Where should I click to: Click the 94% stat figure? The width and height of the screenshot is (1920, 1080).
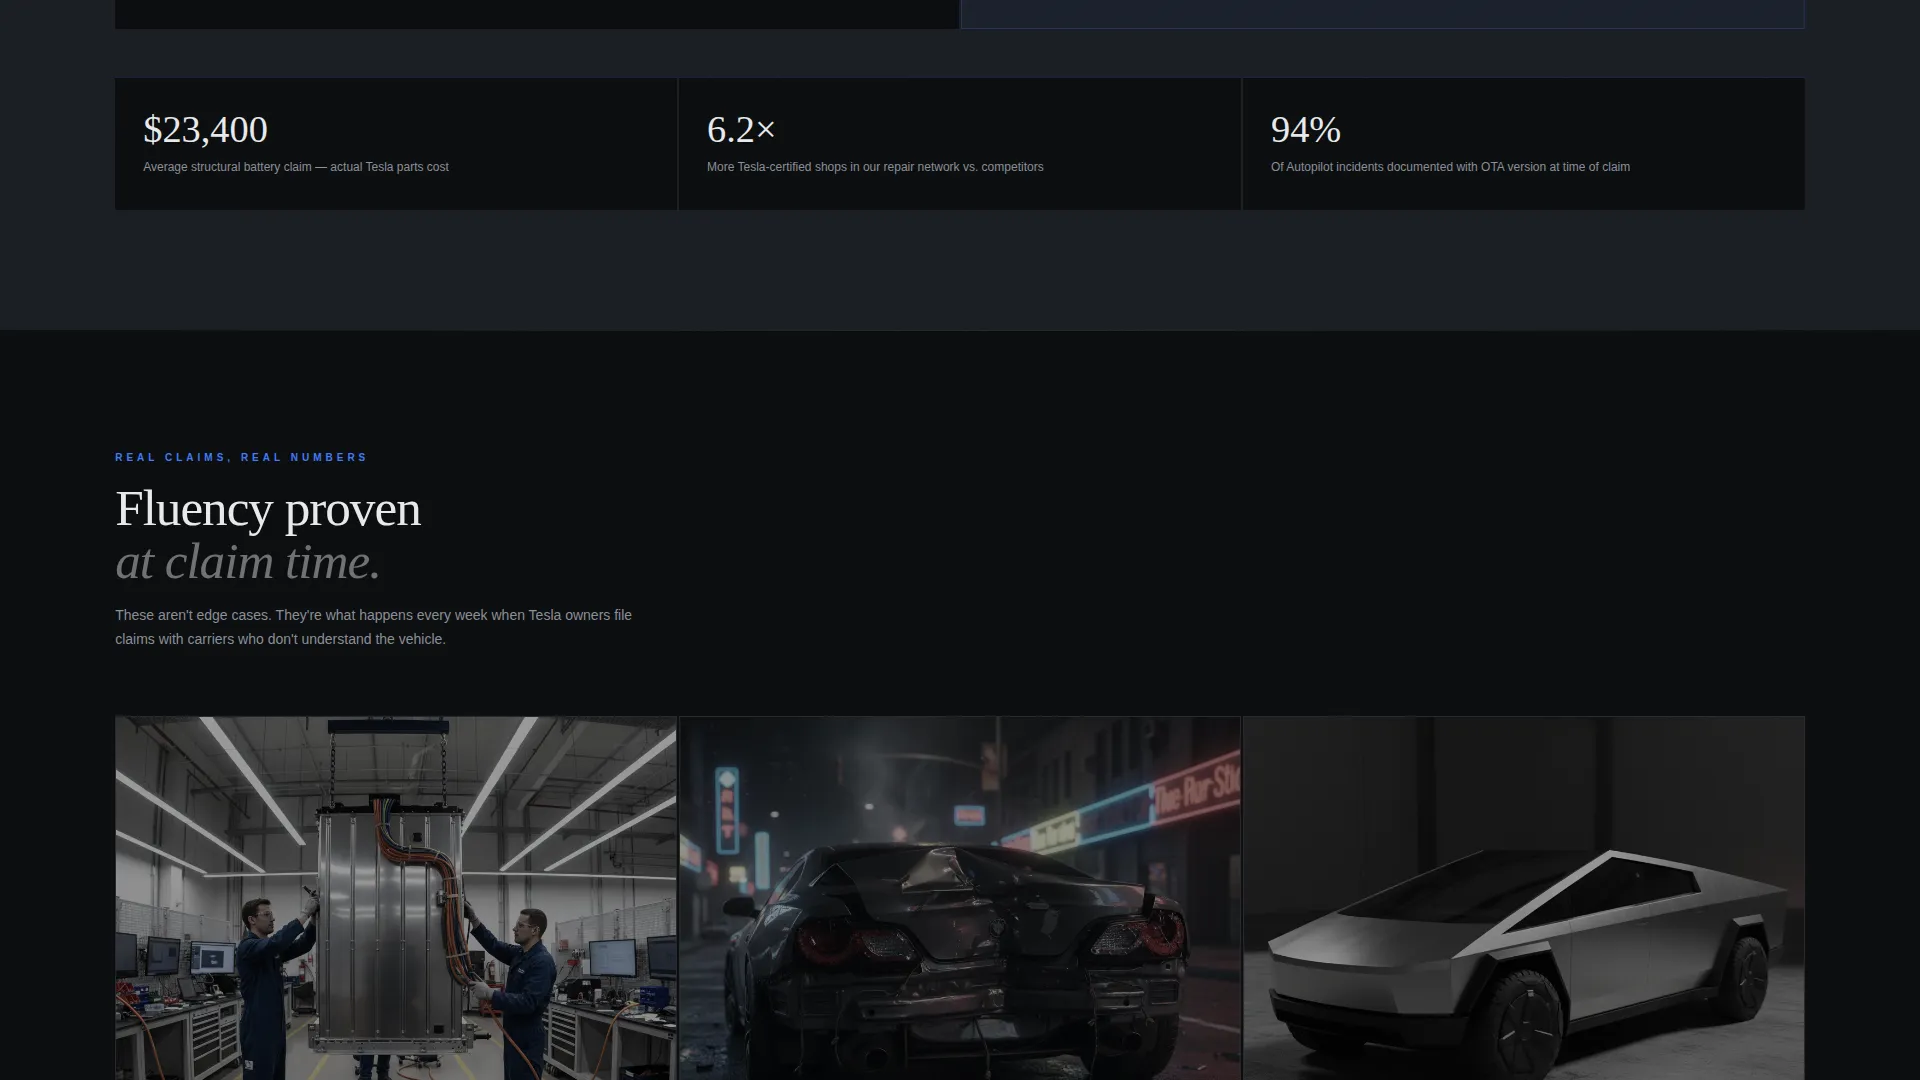[1305, 130]
